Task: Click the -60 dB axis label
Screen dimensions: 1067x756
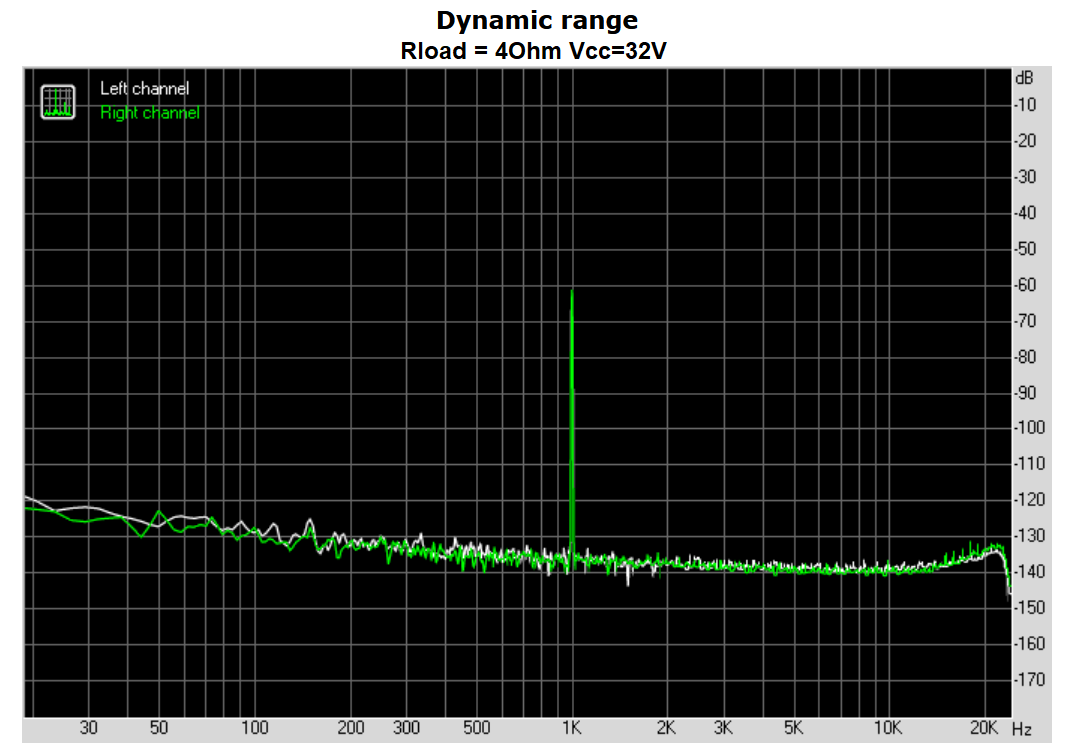Action: coord(1028,285)
